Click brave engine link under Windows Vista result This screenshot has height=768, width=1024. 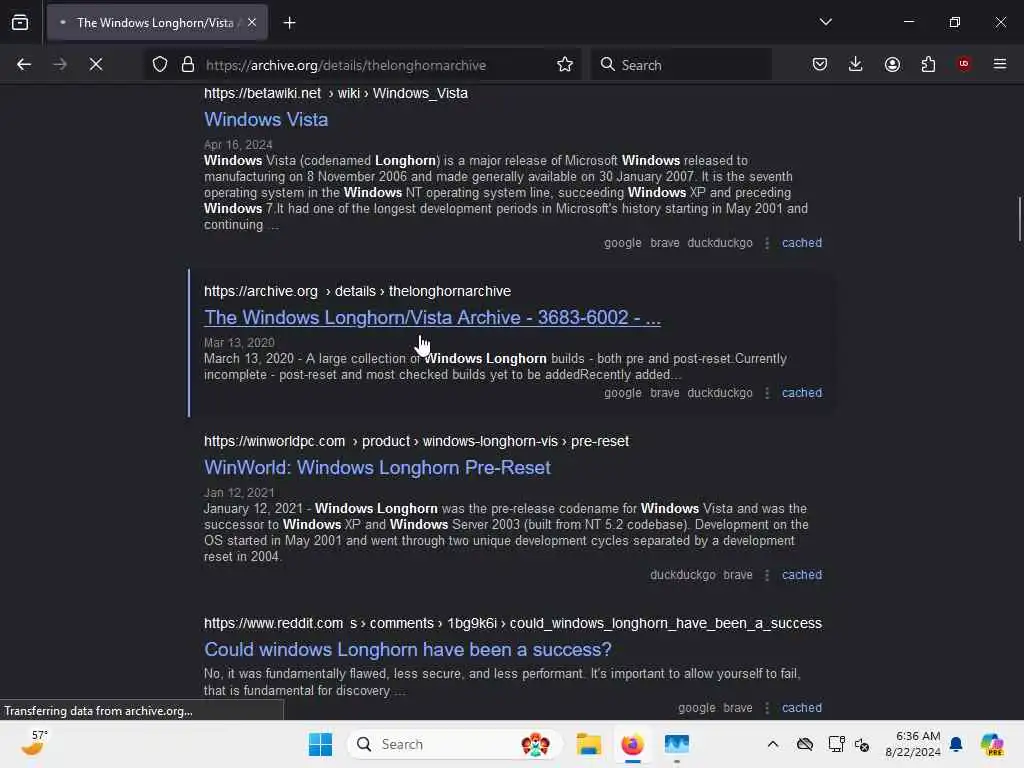click(665, 243)
